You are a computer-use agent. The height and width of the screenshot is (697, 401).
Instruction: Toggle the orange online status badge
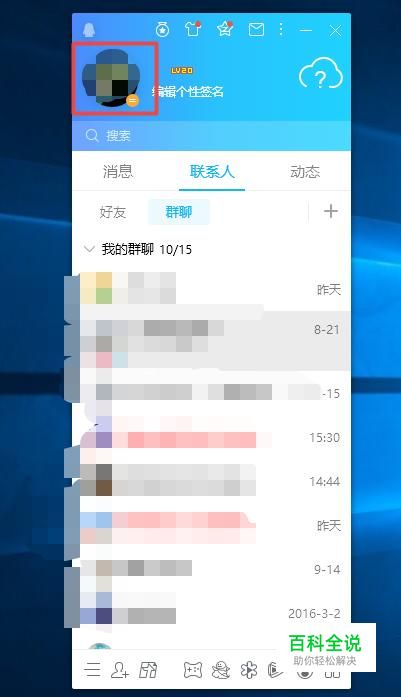point(132,101)
